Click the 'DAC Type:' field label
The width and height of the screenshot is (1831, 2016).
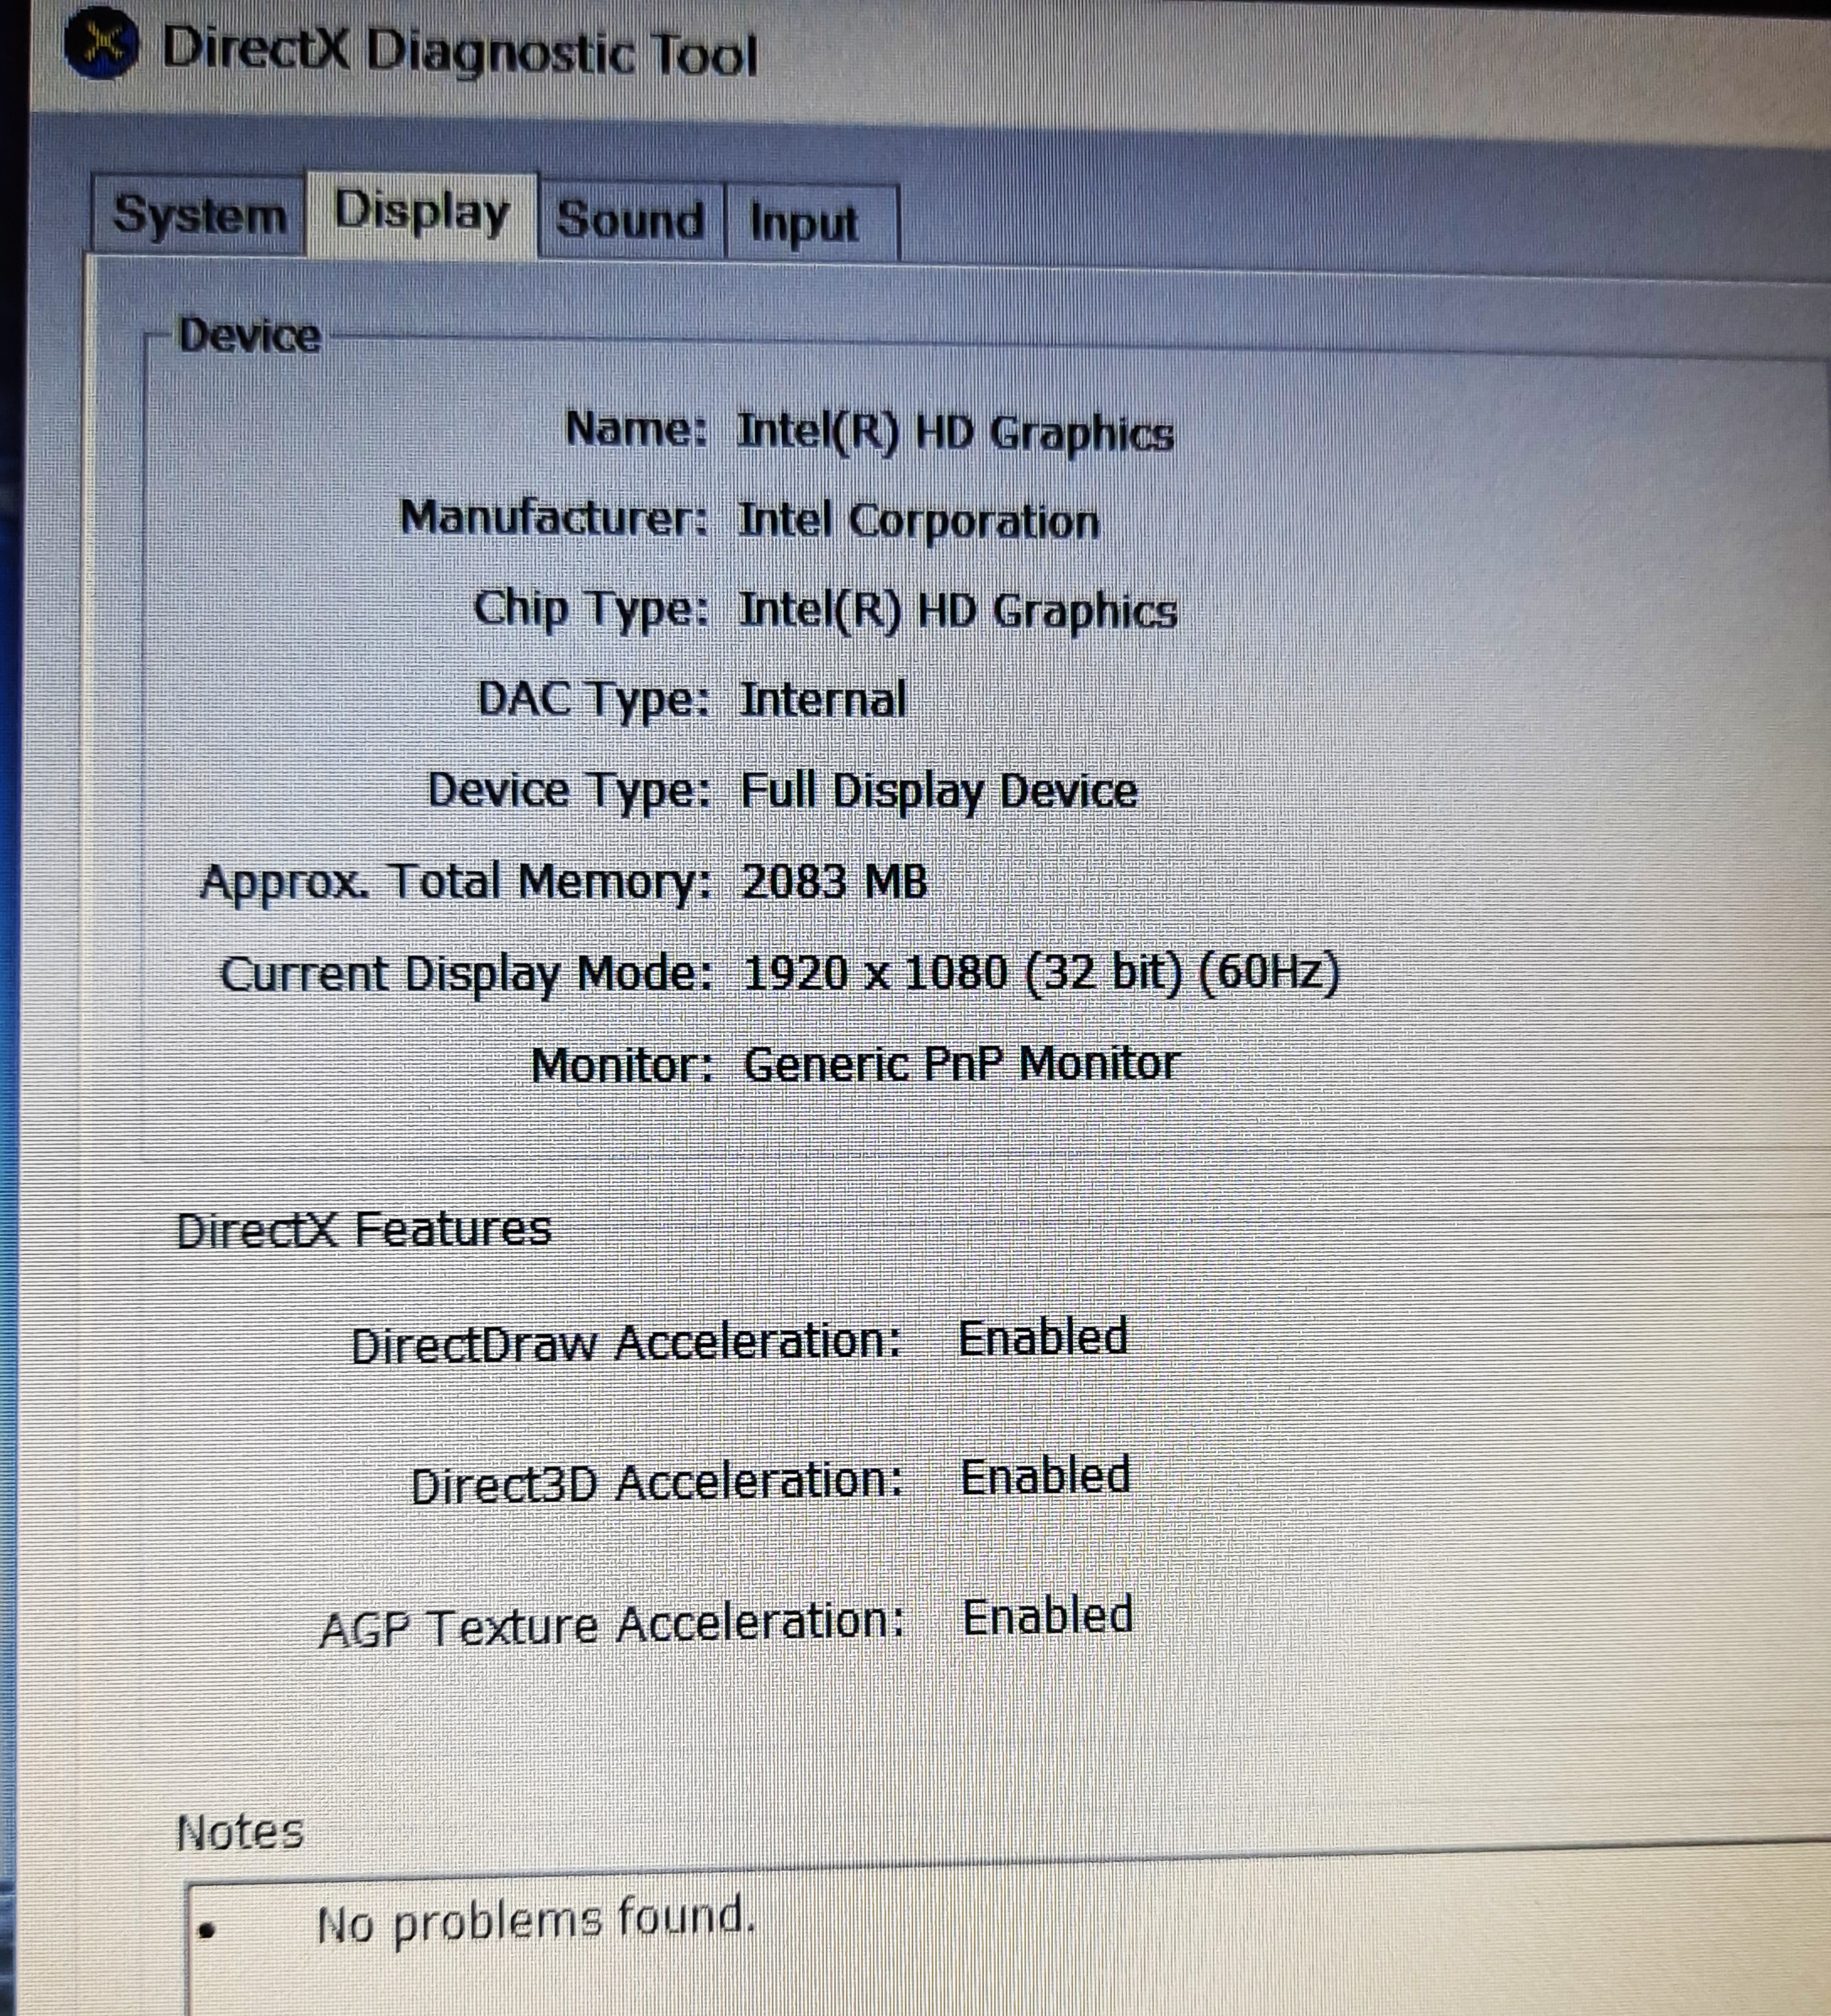pos(594,699)
